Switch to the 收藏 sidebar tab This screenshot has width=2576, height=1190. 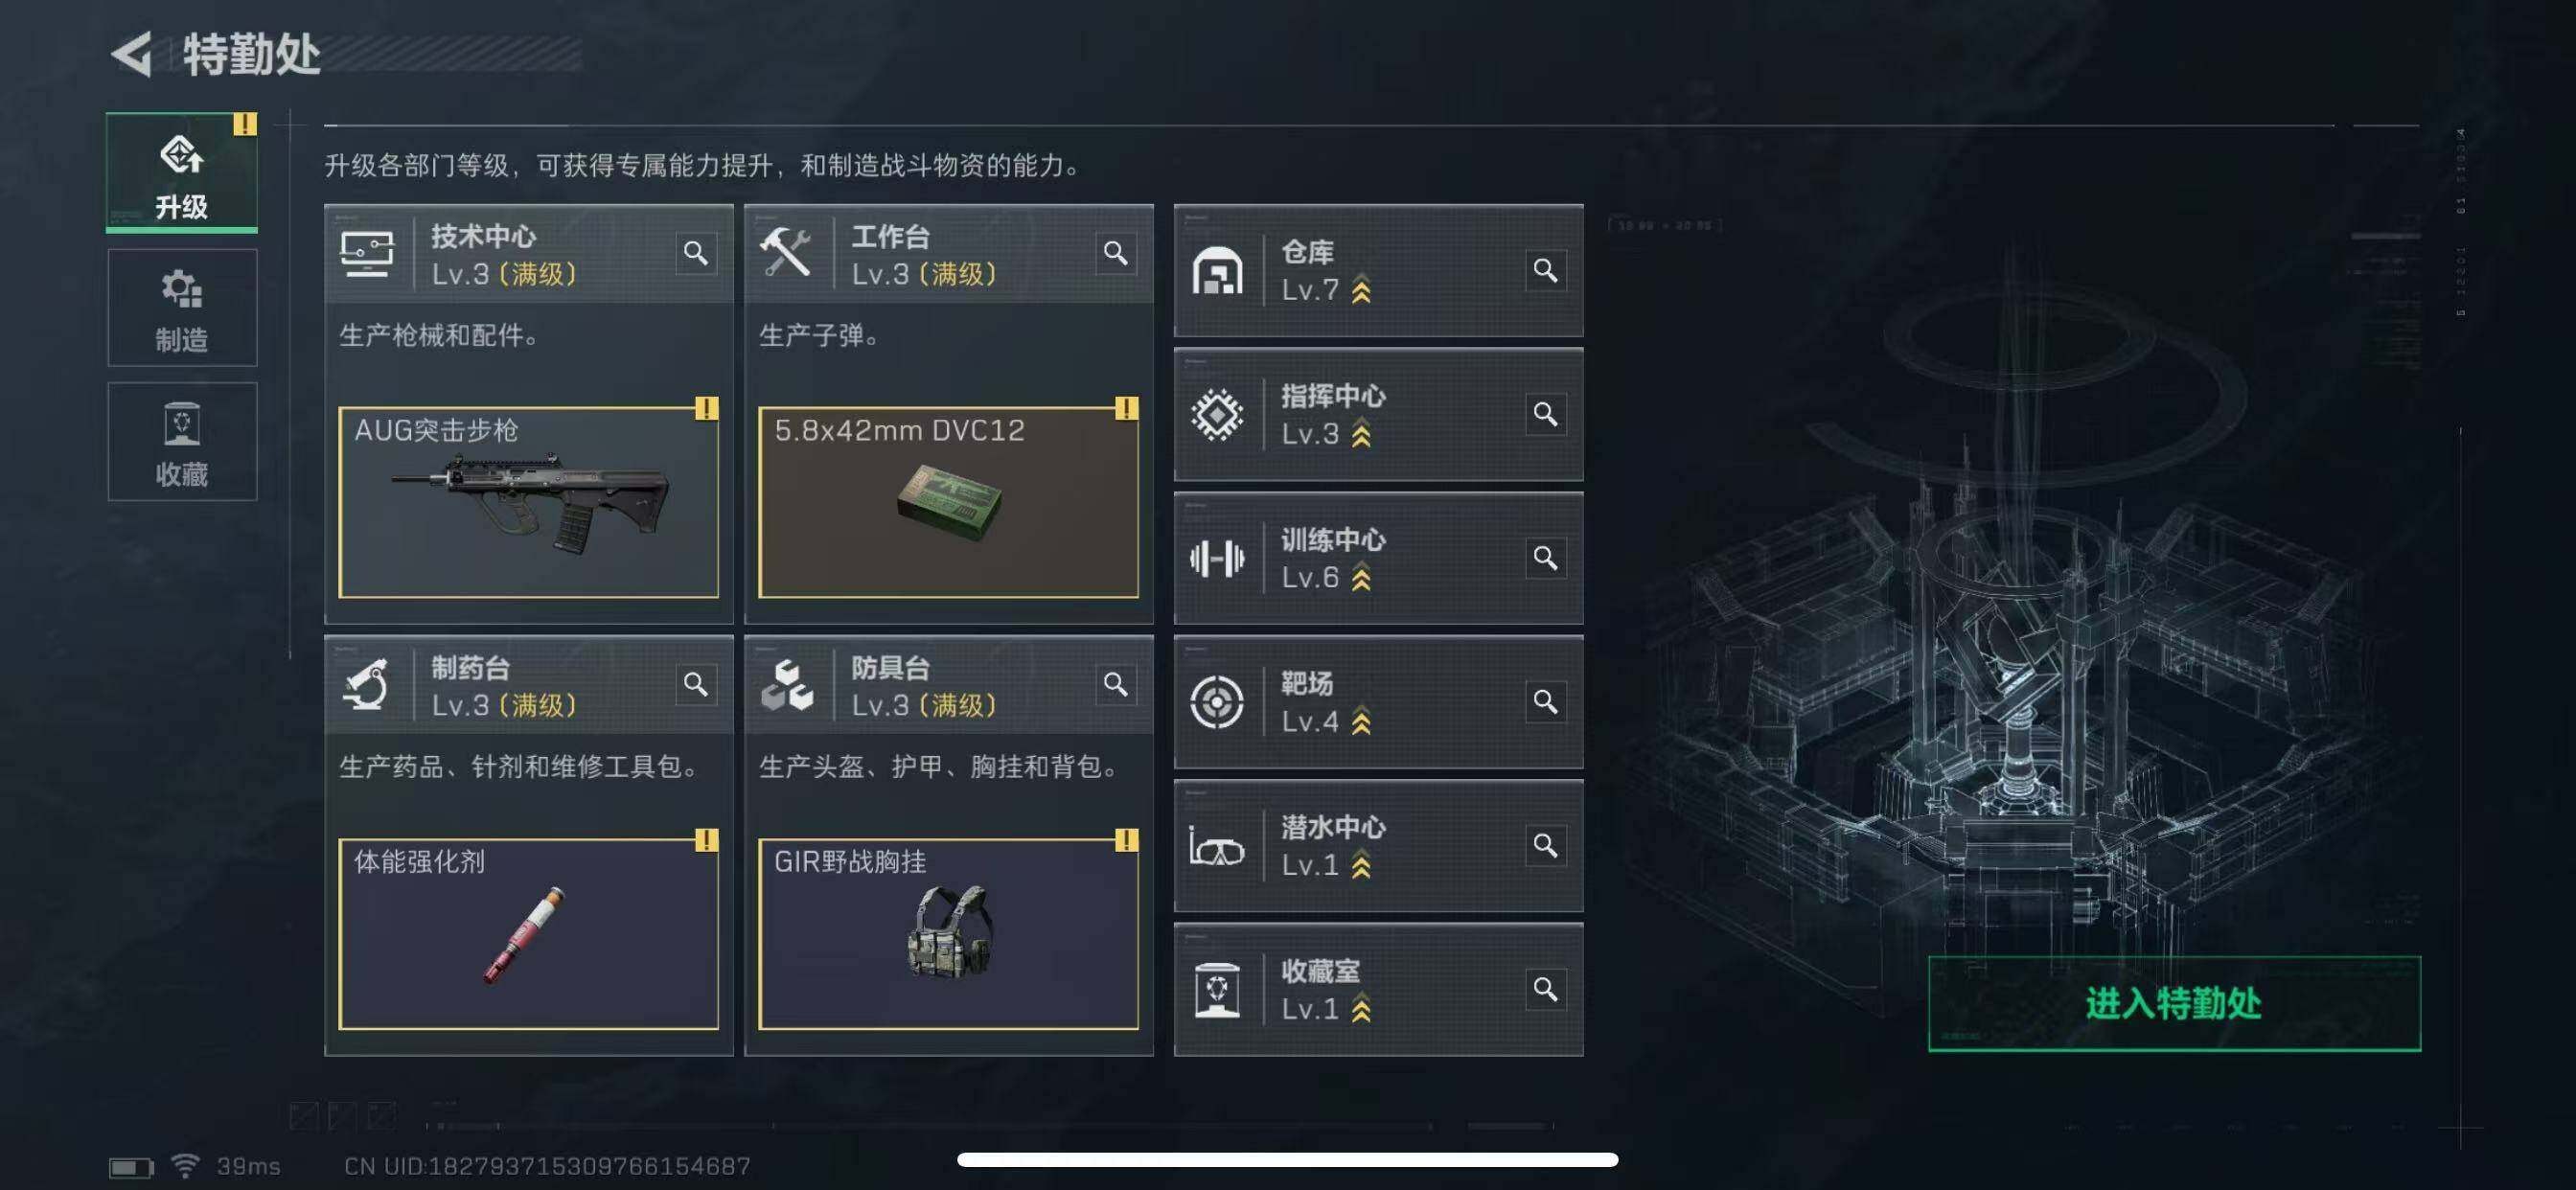pos(182,441)
